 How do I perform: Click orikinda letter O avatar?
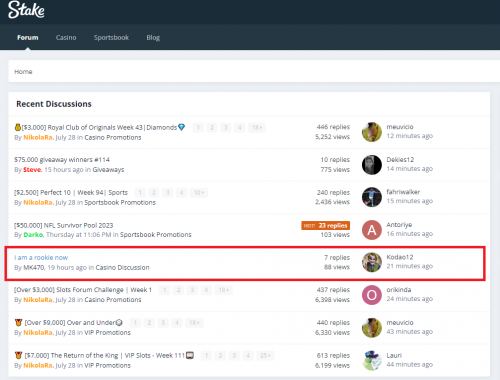[x=372, y=295]
